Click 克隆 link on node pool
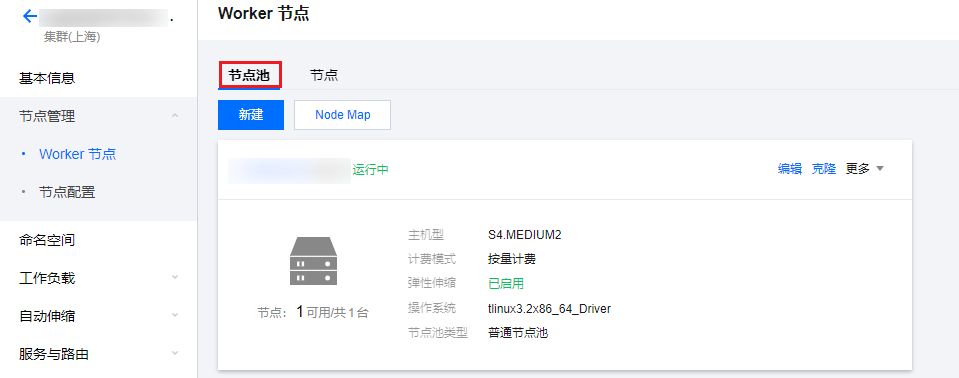959x378 pixels. point(823,169)
